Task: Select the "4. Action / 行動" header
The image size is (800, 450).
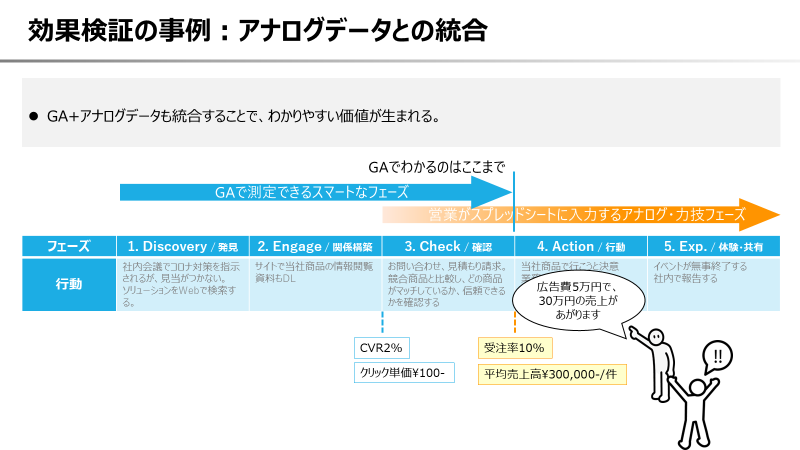Action: [x=580, y=246]
